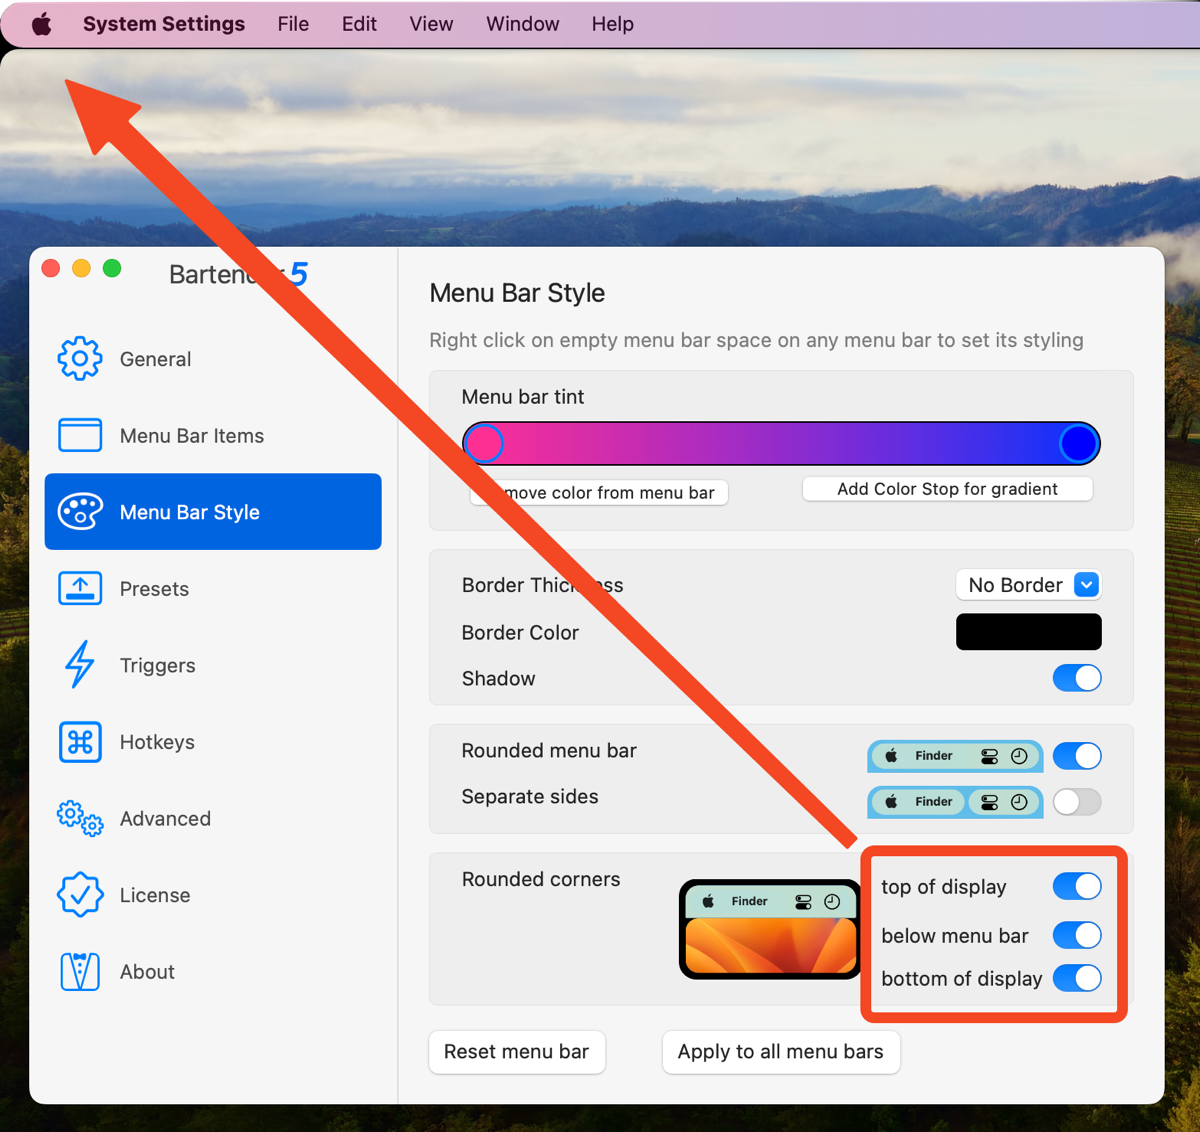Turn off the Shadow toggle
Screen dimensions: 1200x1132
click(x=1076, y=678)
